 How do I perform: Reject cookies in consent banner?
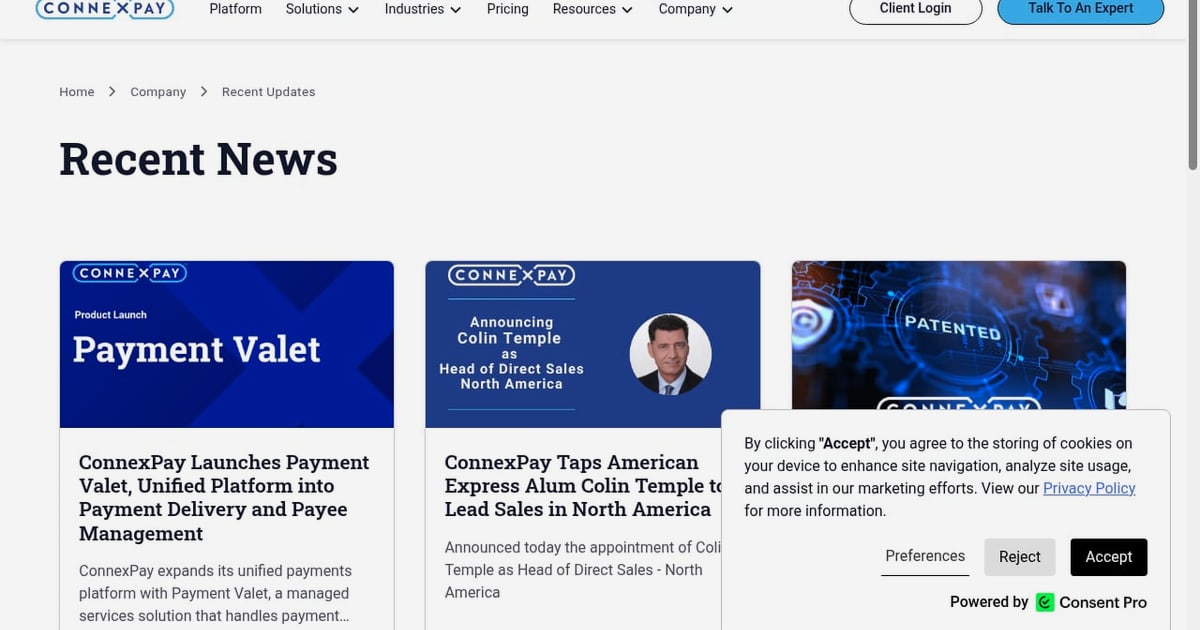(x=1020, y=557)
